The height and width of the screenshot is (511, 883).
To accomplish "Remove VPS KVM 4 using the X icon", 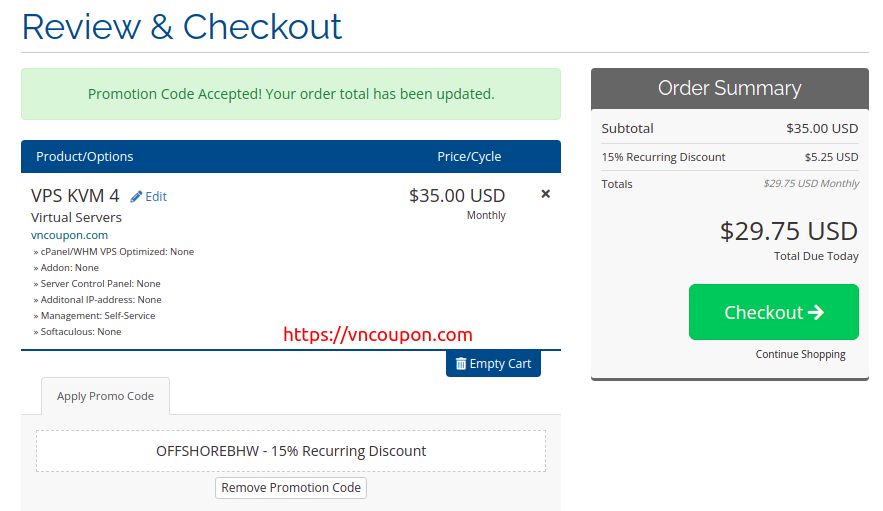I will click(x=545, y=194).
